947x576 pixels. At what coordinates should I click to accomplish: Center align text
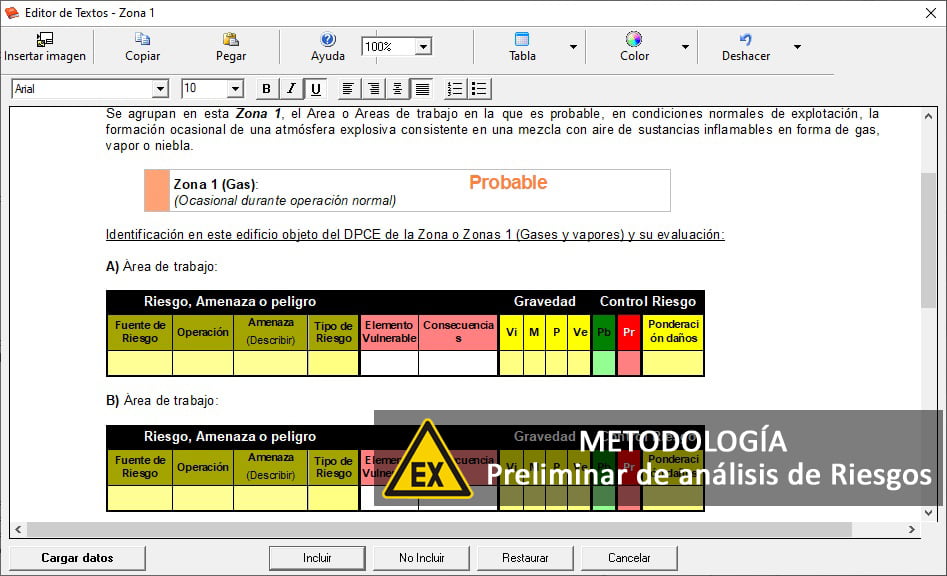[x=397, y=89]
